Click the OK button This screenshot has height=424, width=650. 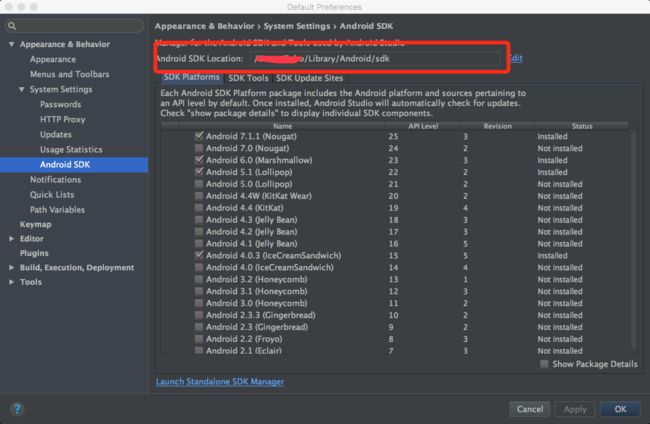(620, 409)
